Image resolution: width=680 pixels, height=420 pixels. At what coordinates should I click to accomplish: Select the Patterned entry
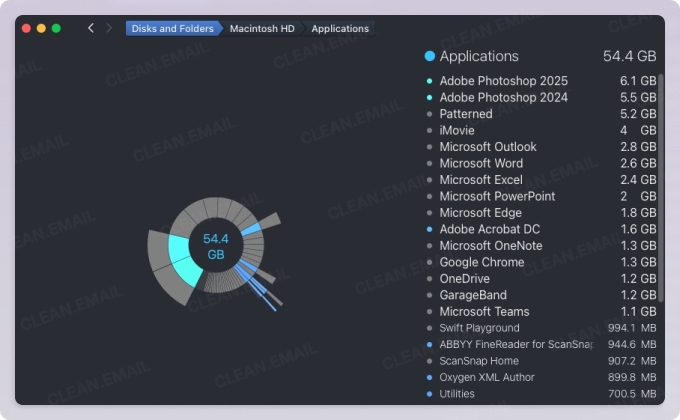click(x=541, y=114)
